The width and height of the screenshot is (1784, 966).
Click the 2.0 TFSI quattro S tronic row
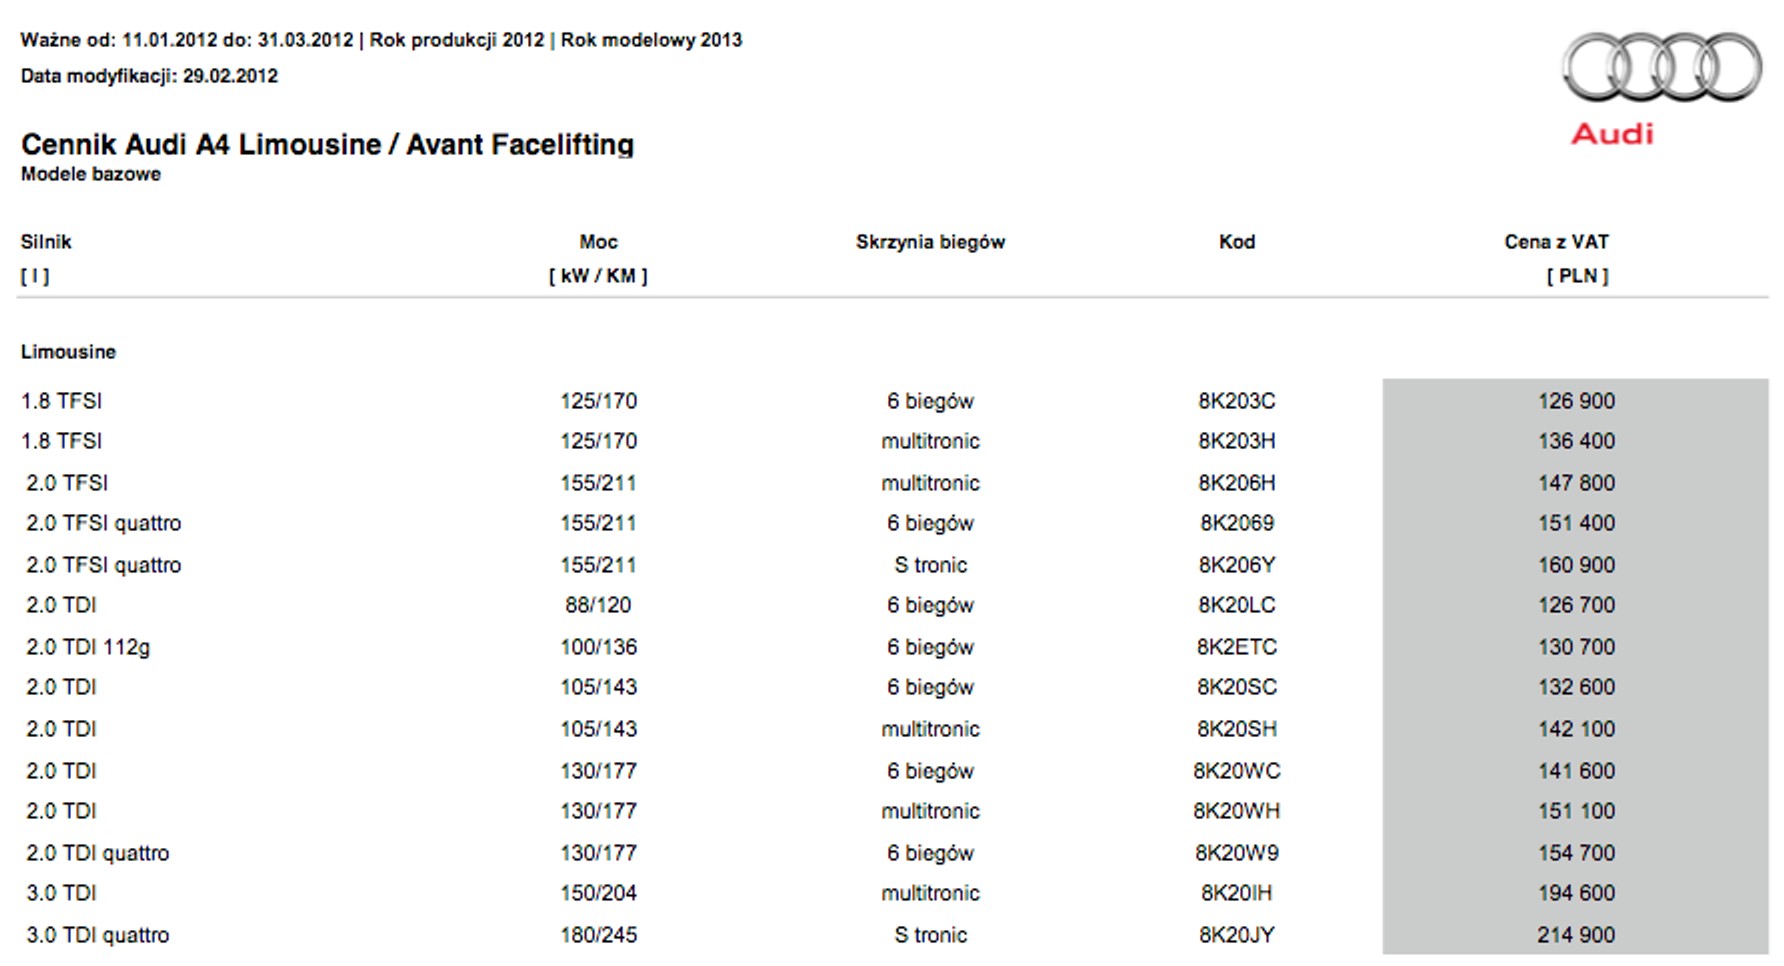point(892,565)
